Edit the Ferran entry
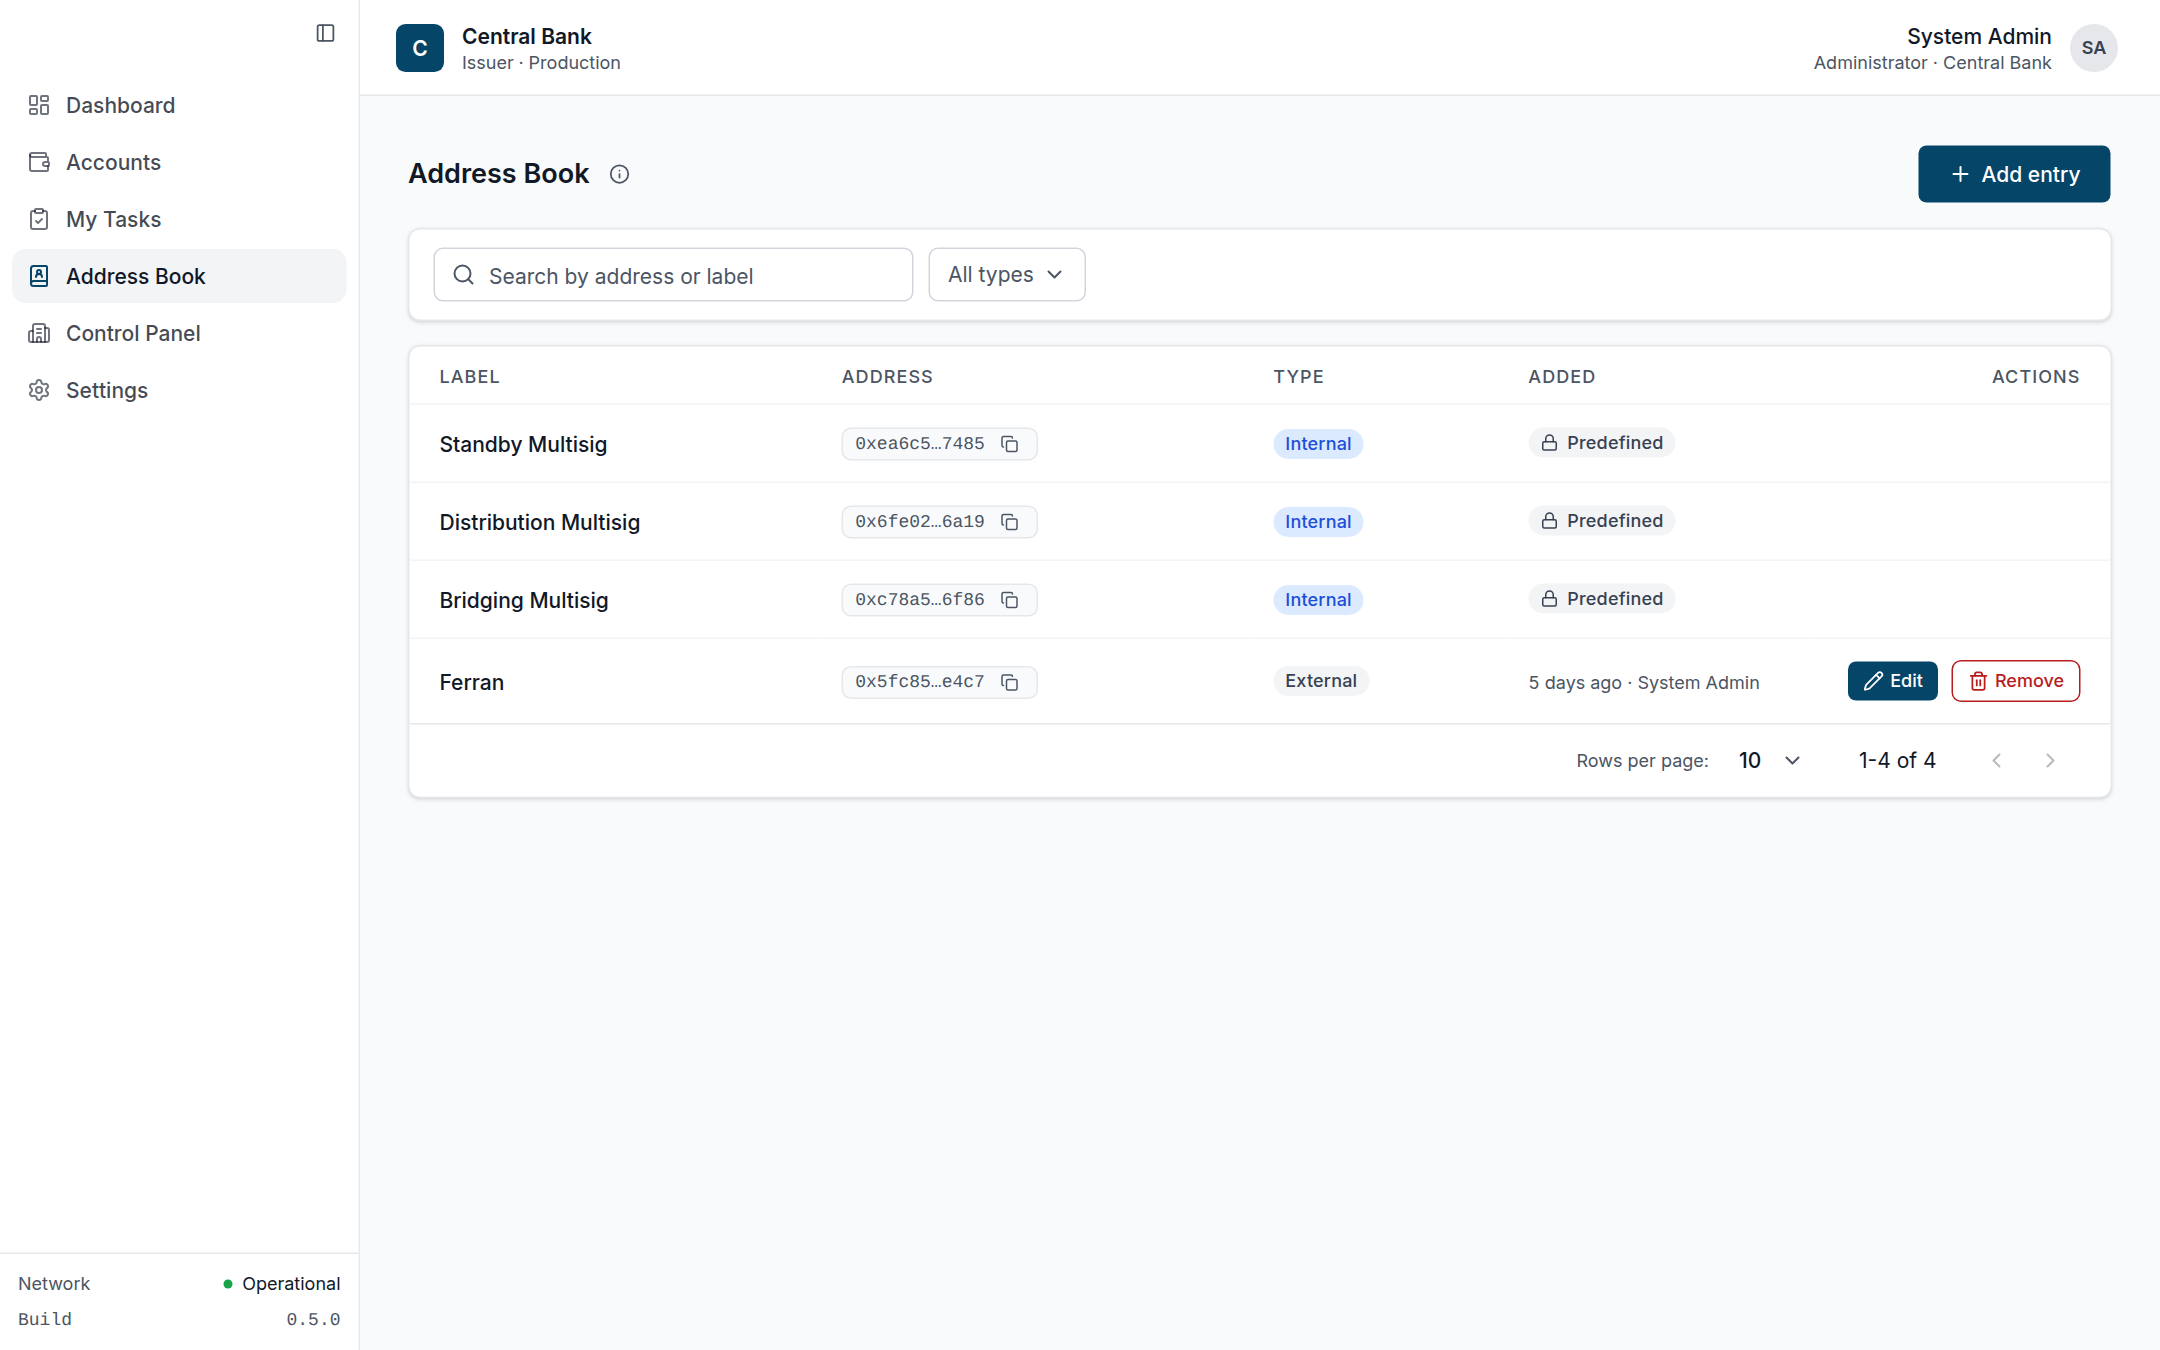The width and height of the screenshot is (2160, 1350). tap(1892, 681)
